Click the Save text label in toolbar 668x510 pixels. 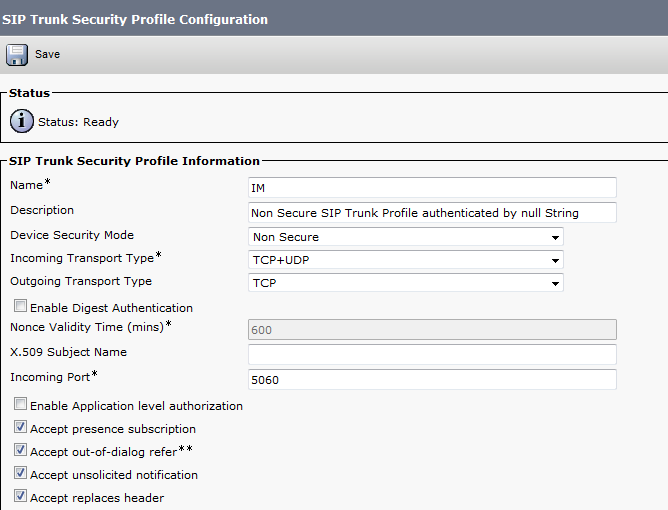[48, 54]
